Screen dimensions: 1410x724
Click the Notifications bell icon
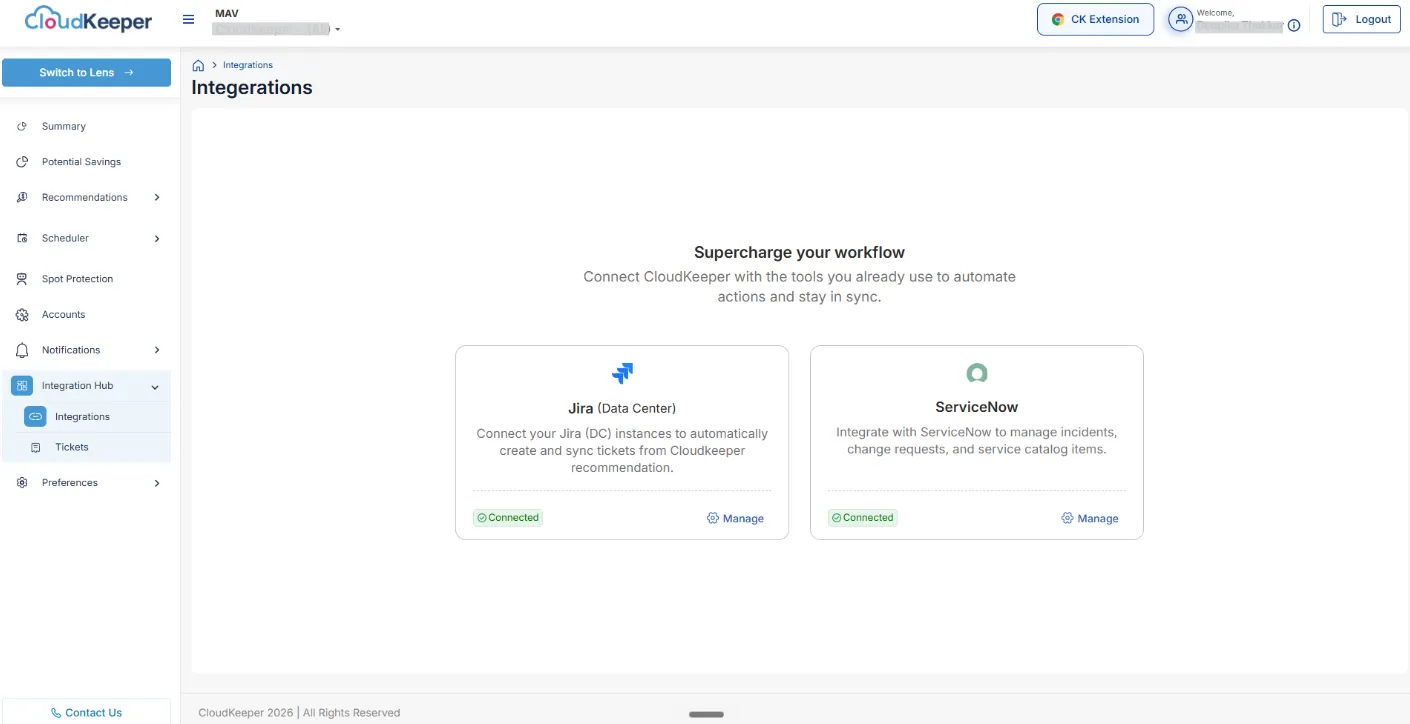pos(22,350)
